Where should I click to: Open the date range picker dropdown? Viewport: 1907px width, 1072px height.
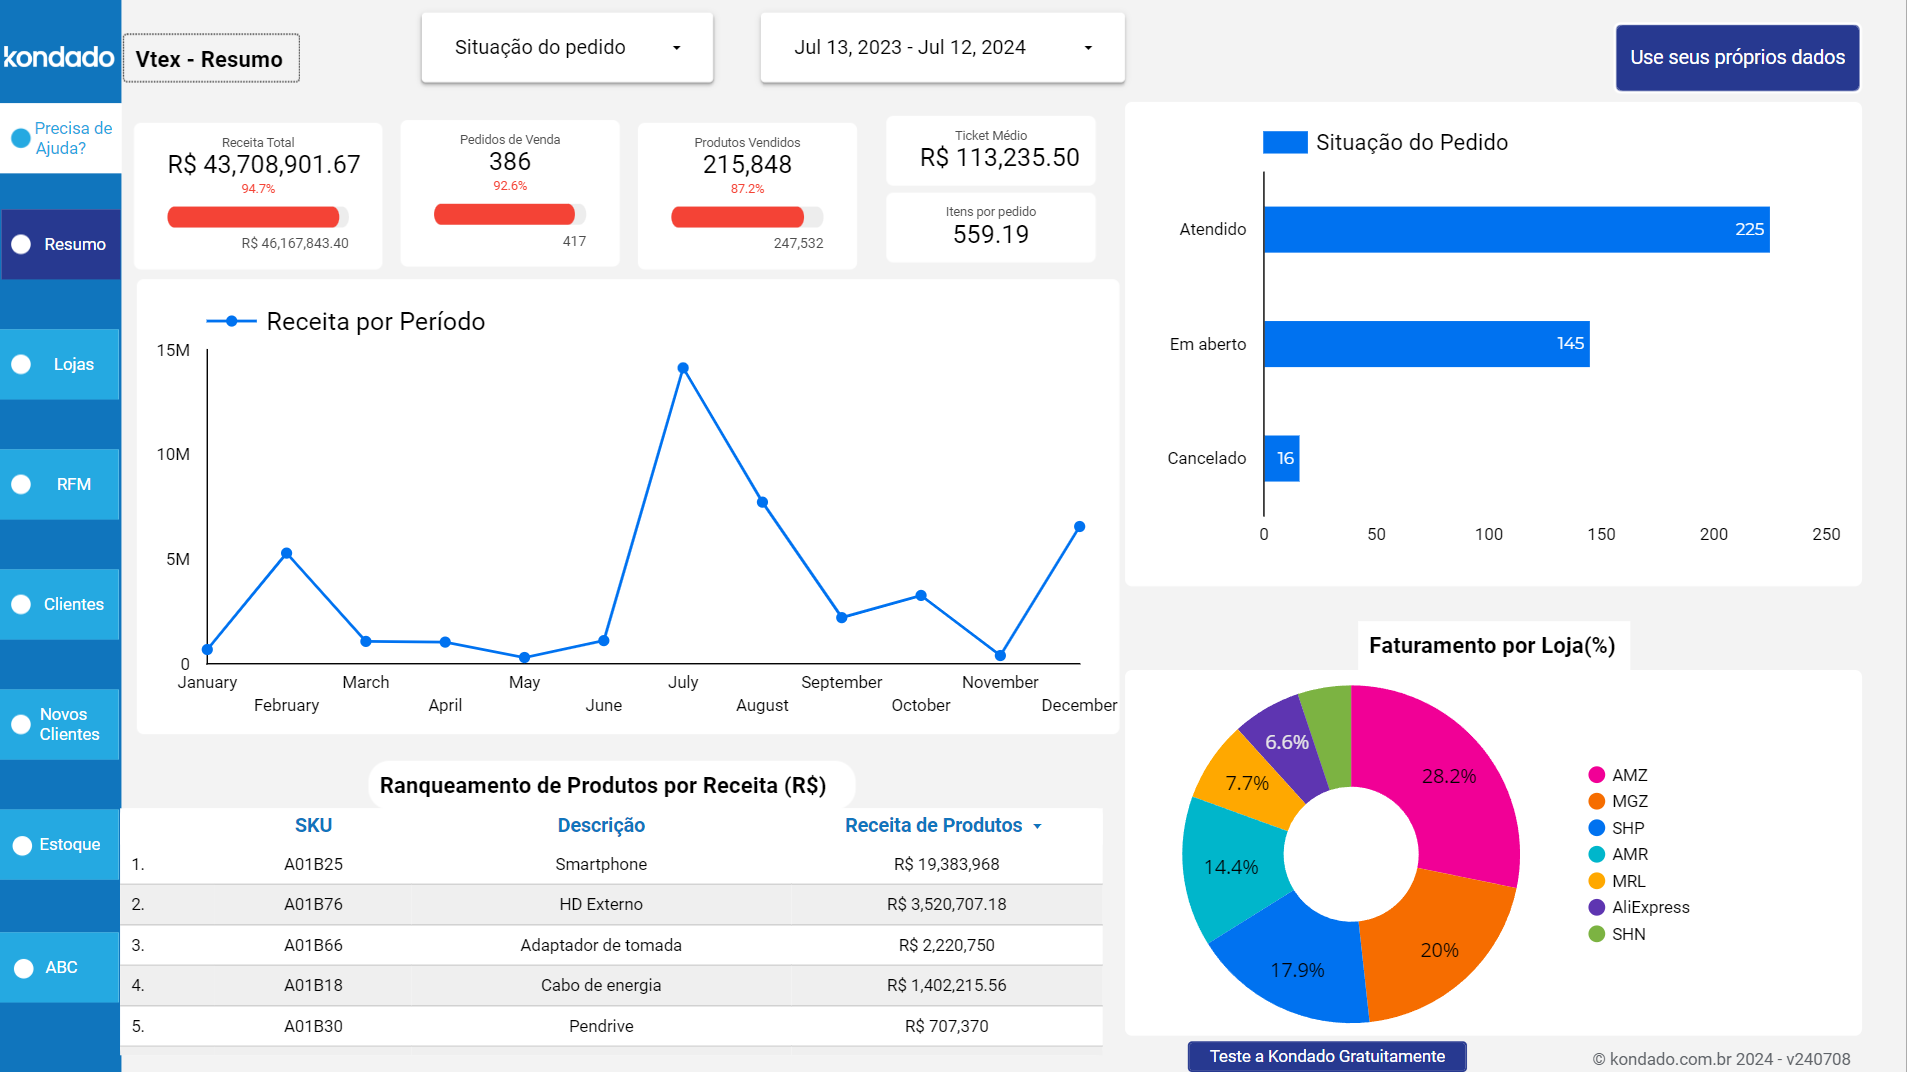[x=941, y=46]
